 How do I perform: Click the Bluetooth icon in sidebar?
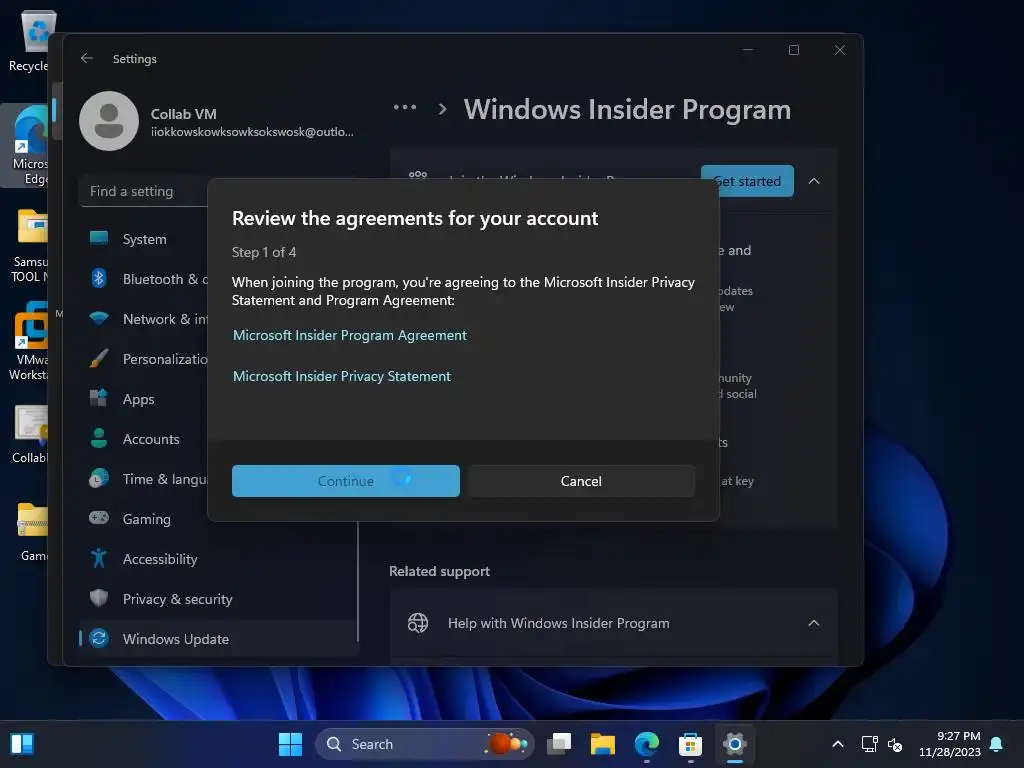coord(99,278)
